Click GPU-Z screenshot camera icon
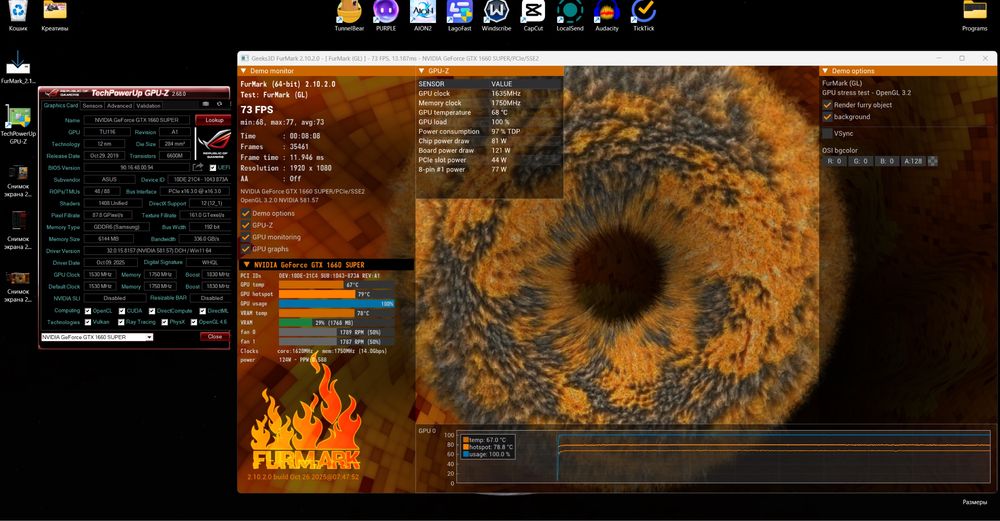This screenshot has height=521, width=1000. click(205, 105)
